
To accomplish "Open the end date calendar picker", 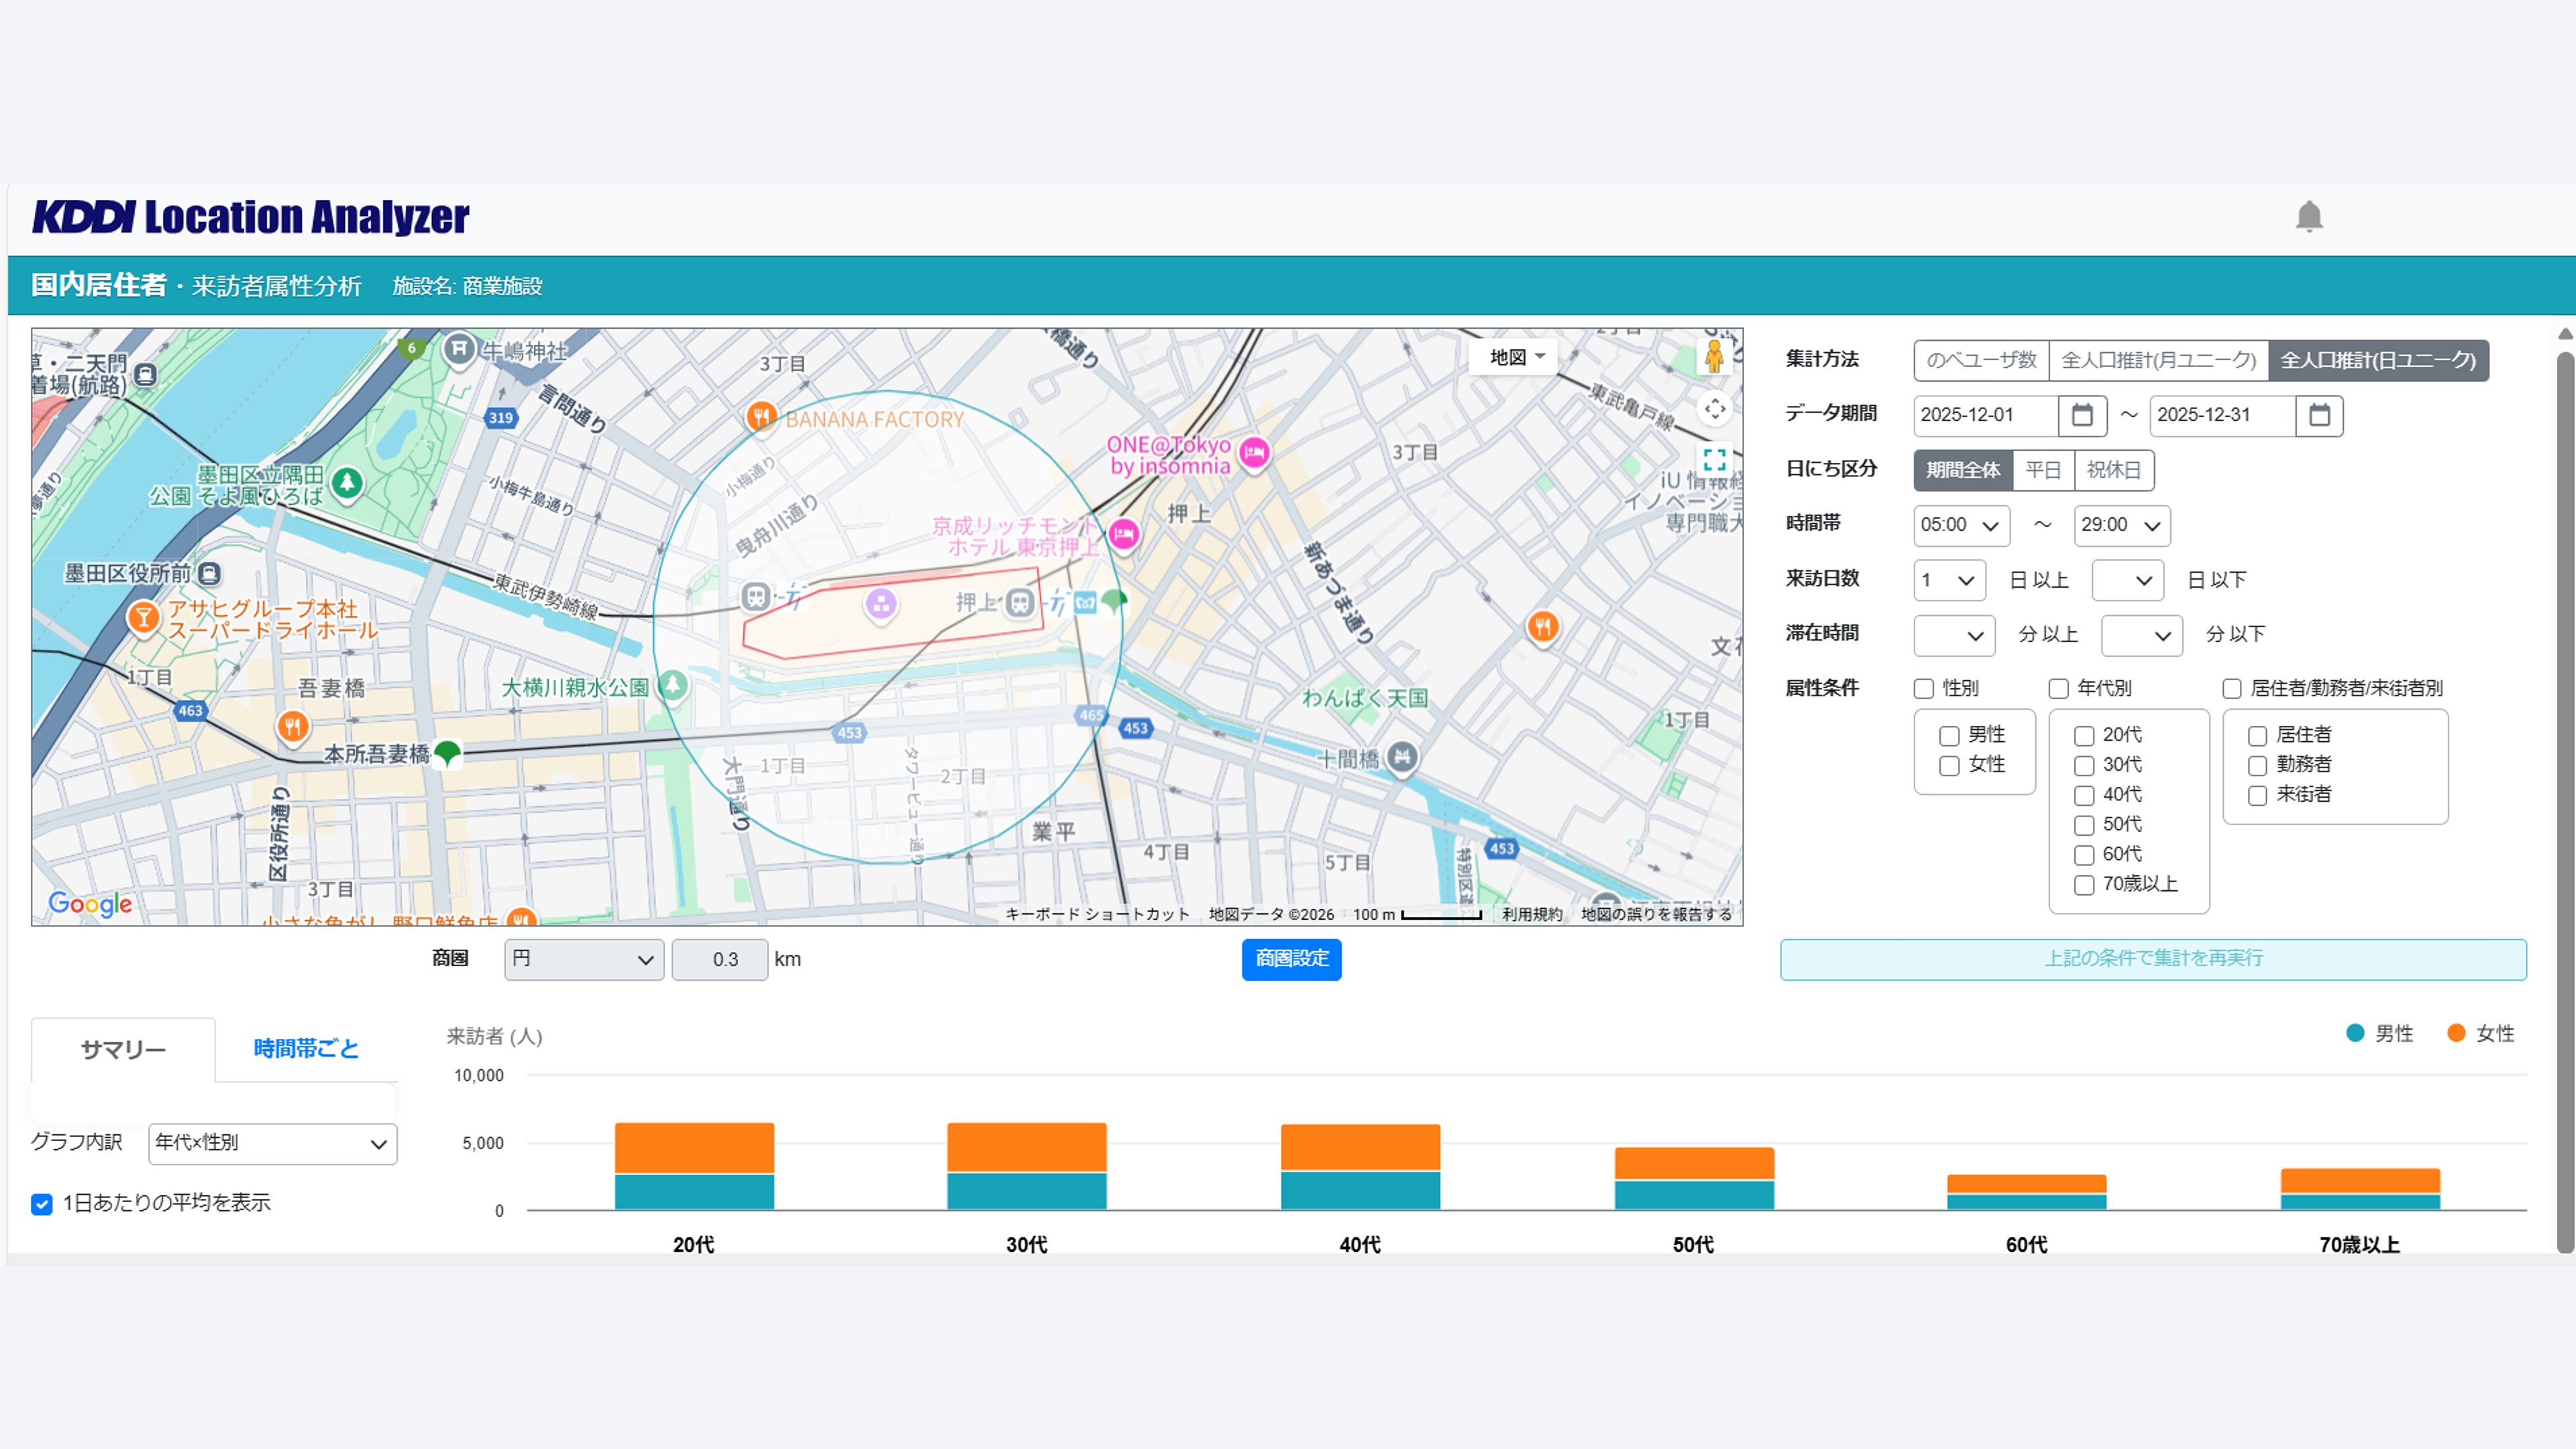I will [2319, 415].
